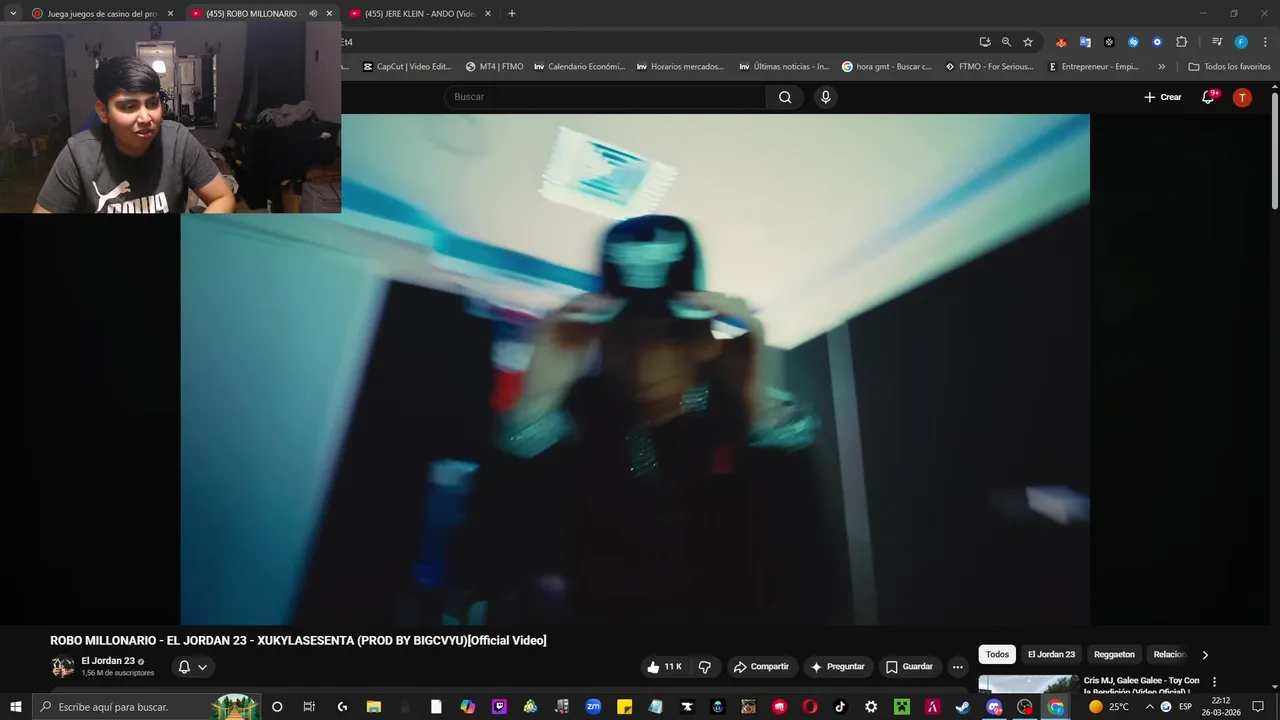Click the page vertical scrollbar
The width and height of the screenshot is (1280, 720).
coord(1275,150)
